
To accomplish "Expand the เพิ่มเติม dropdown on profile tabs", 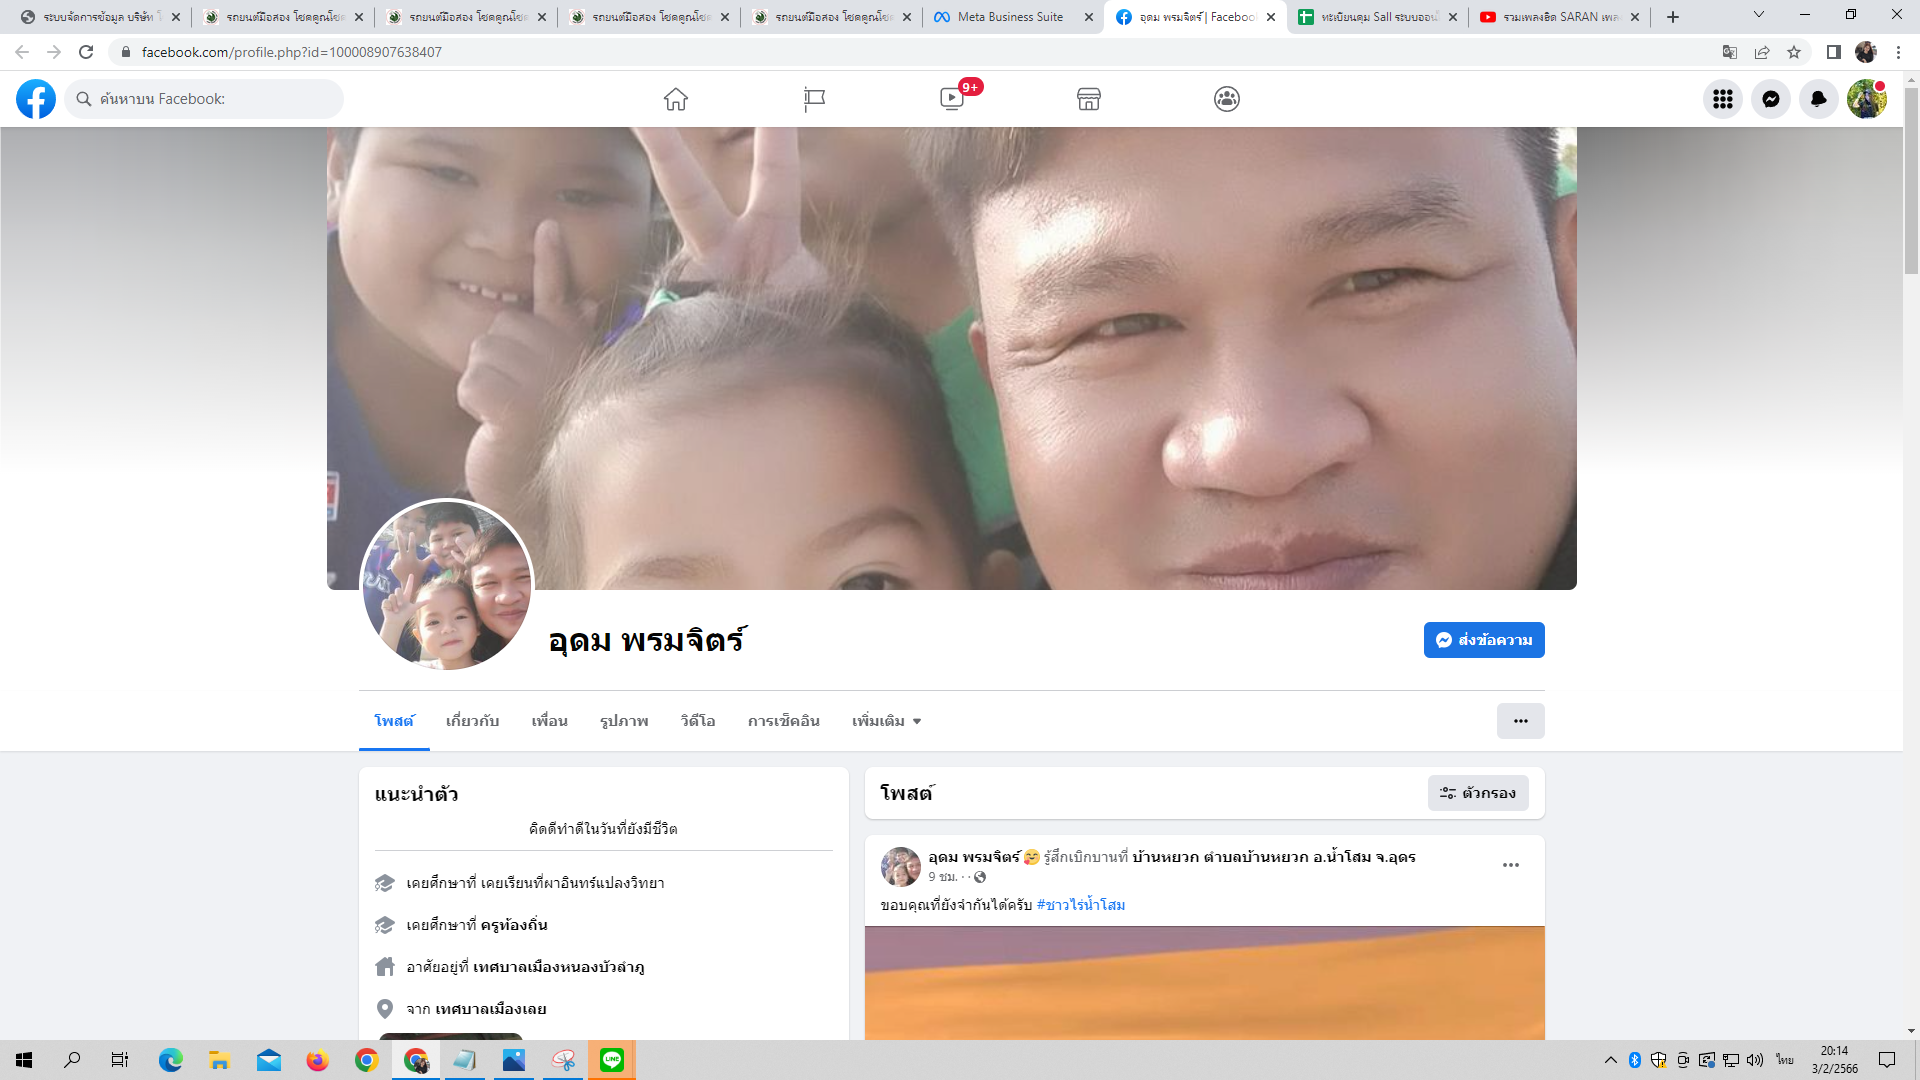I will coord(886,721).
